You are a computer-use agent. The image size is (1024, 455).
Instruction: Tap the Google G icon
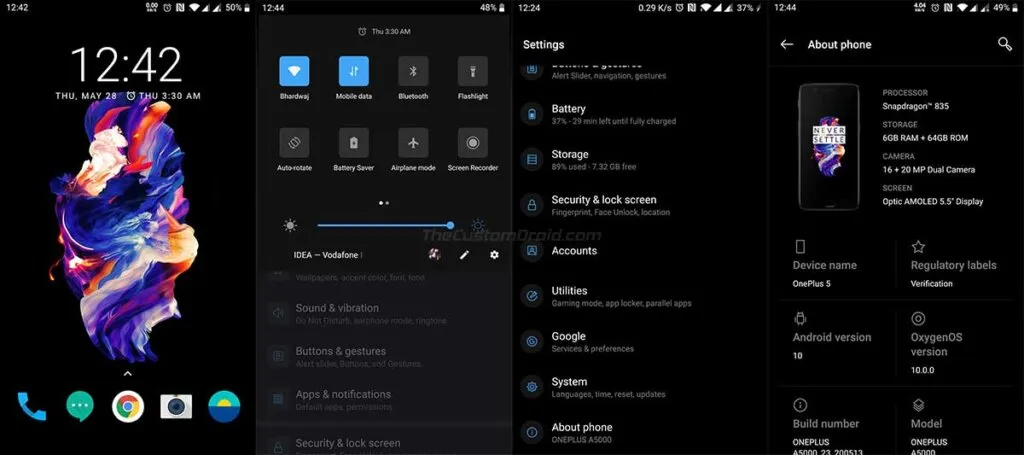(532, 341)
